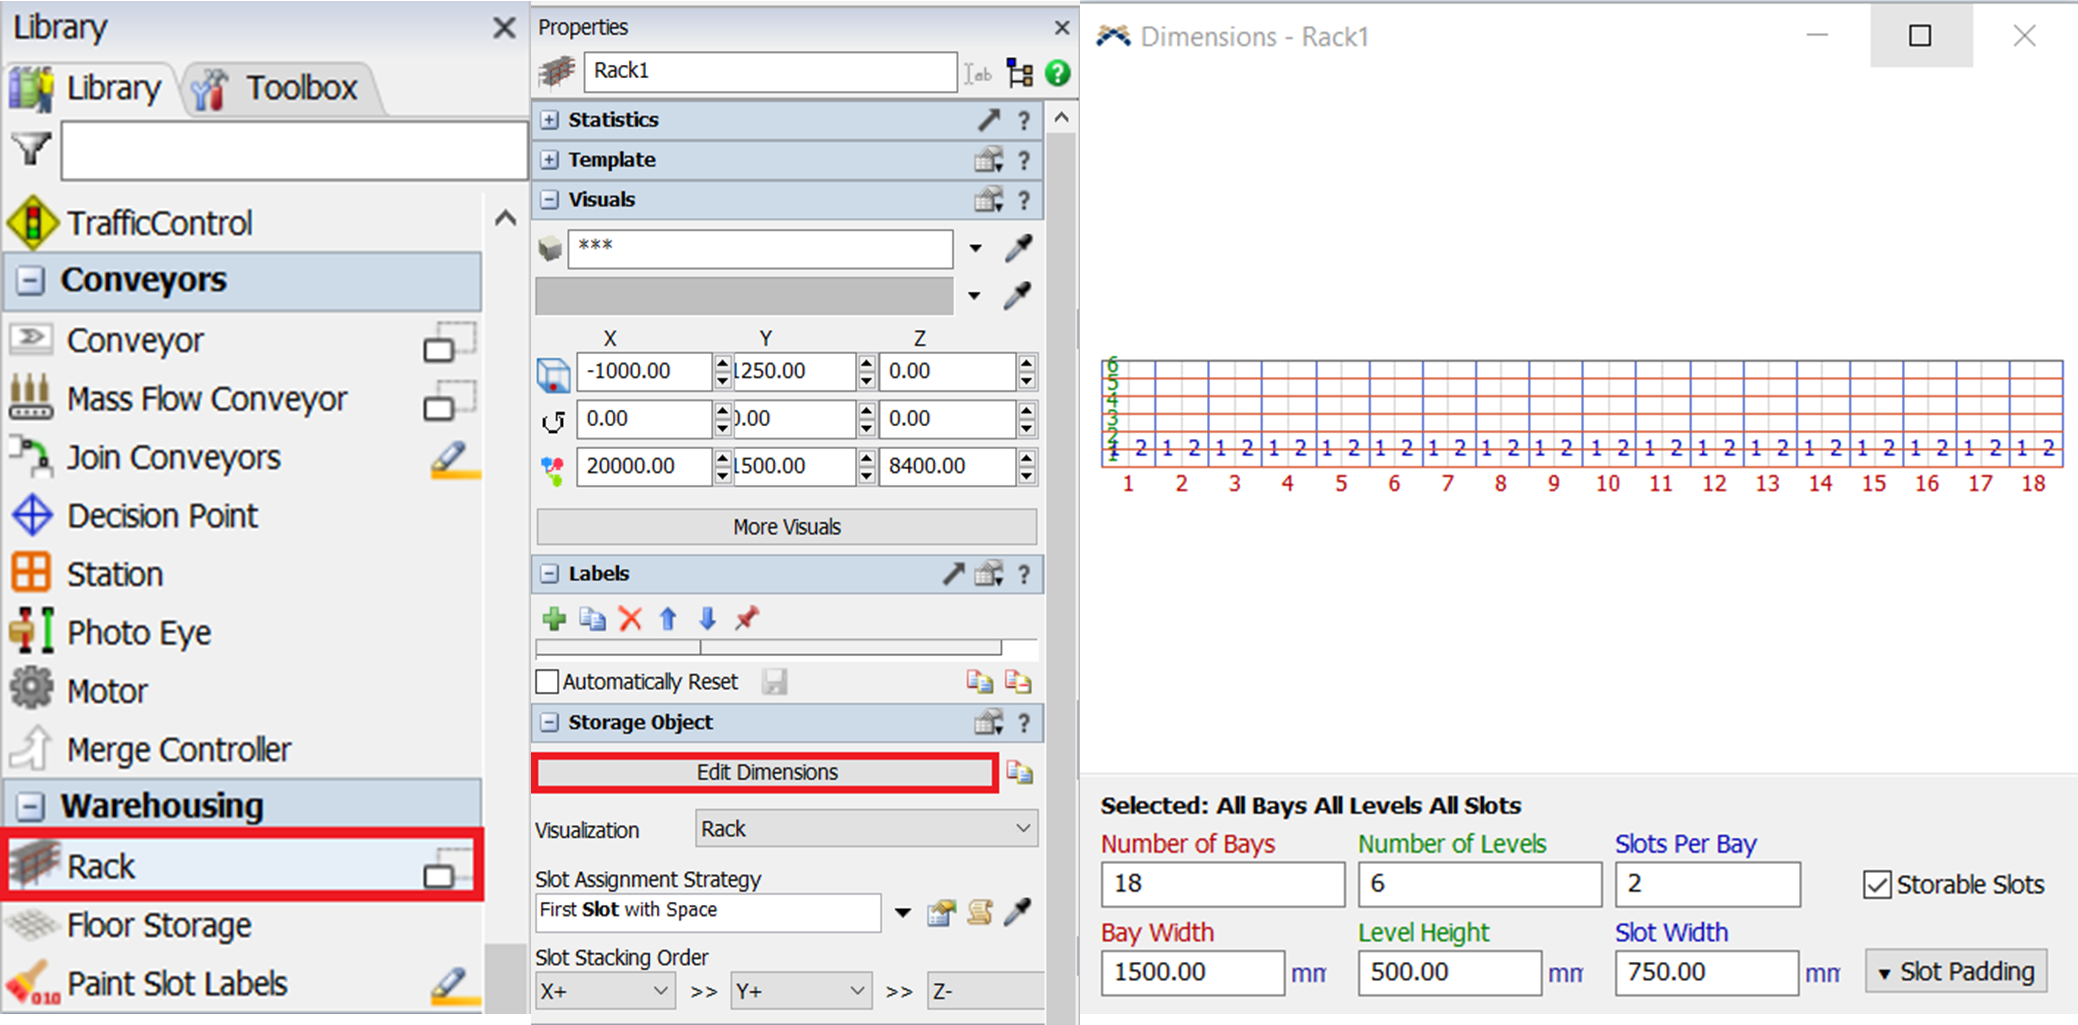Click the green help icon beside Rack1 name
This screenshot has width=2078, height=1025.
click(1057, 72)
